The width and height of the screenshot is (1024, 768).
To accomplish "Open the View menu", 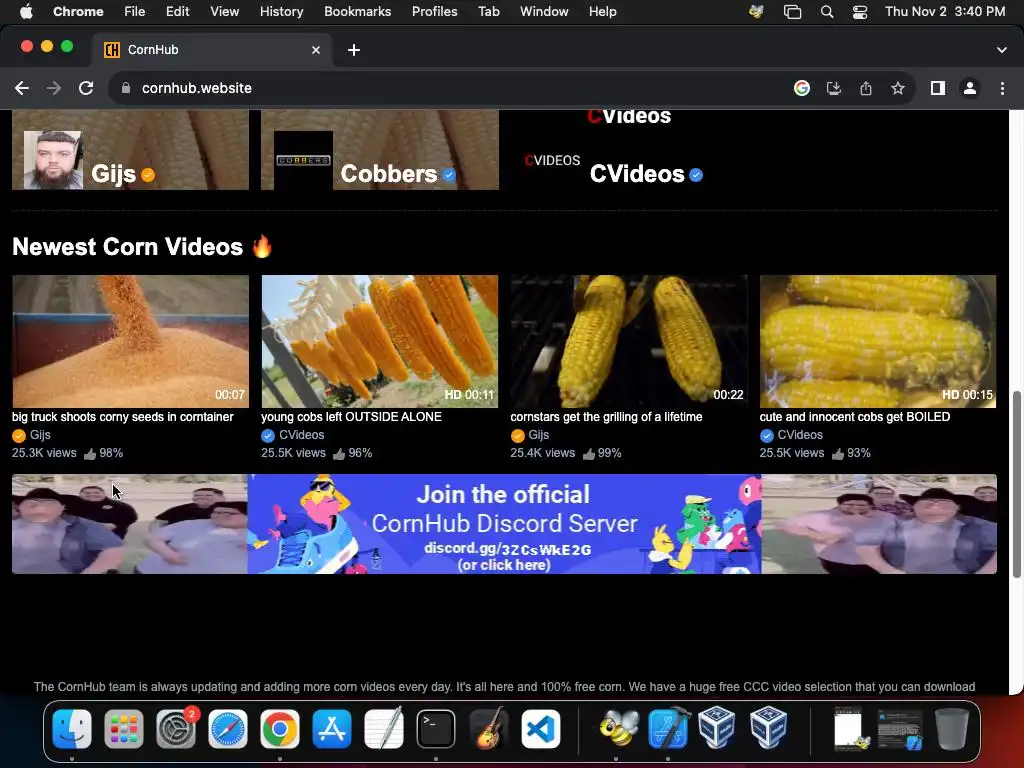I will 225,12.
